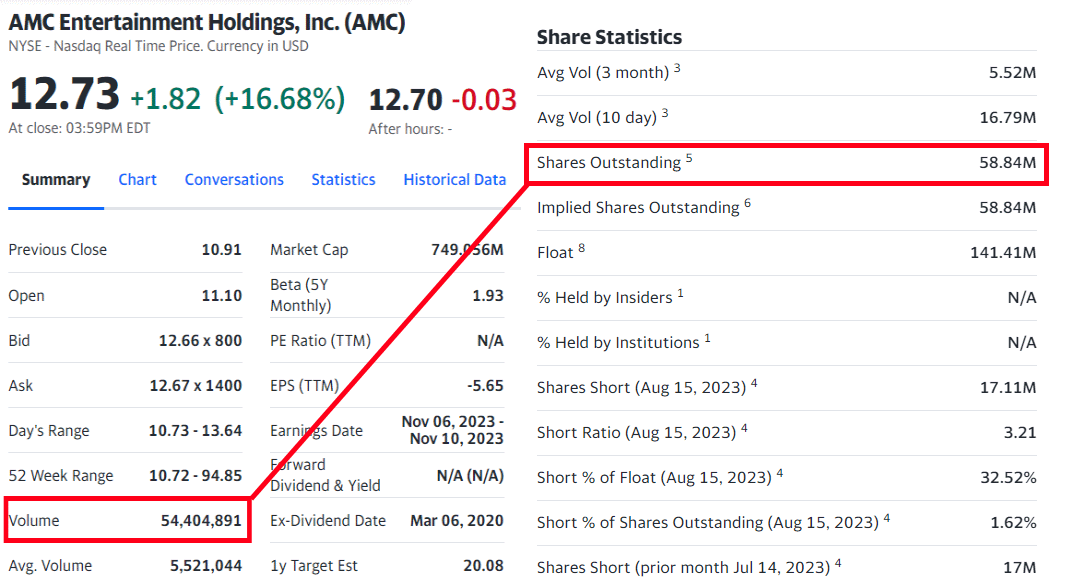Click the AMC Entertainment Holdings title
Image resolution: width=1065 pixels, height=587 pixels.
pos(207,22)
